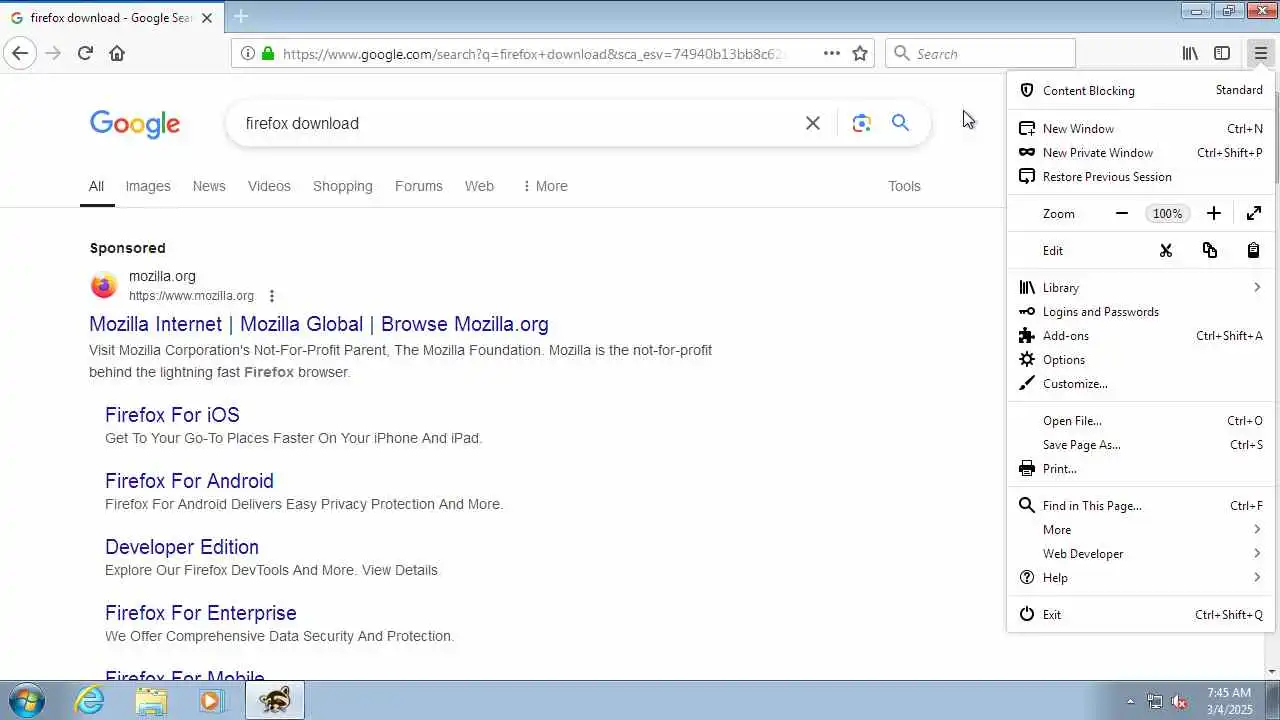Open site information icon in address bar
Image resolution: width=1280 pixels, height=720 pixels.
click(x=248, y=53)
